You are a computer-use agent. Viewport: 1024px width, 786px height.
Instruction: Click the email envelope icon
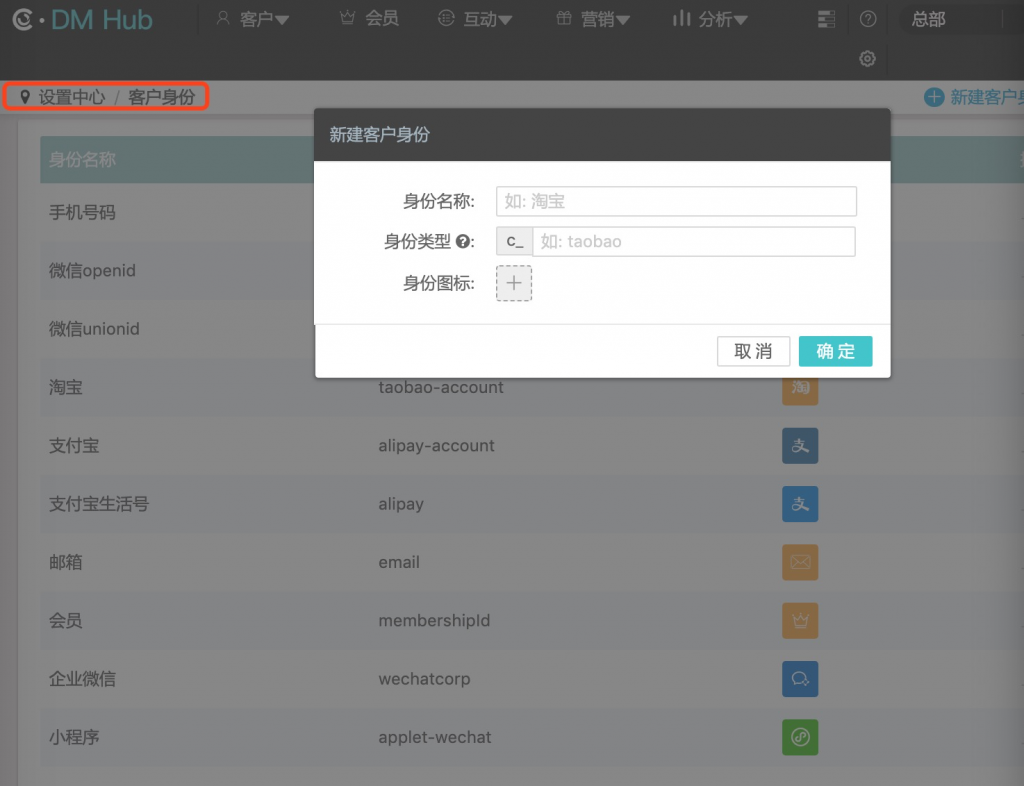point(800,562)
